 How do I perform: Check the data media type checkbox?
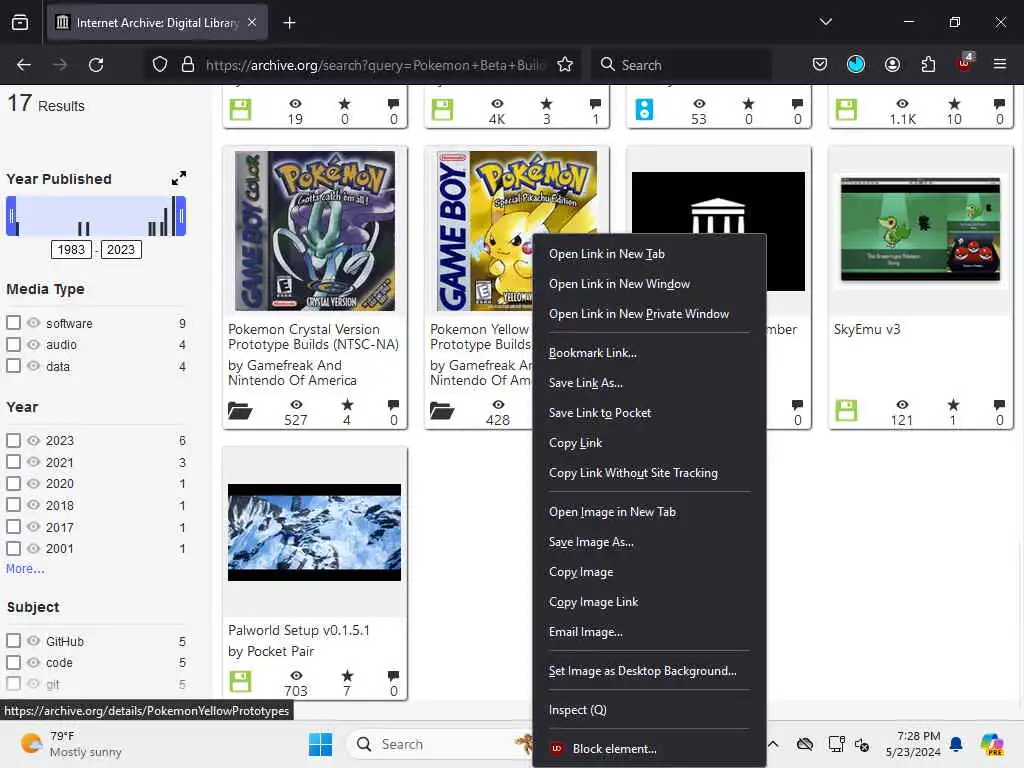[x=13, y=366]
